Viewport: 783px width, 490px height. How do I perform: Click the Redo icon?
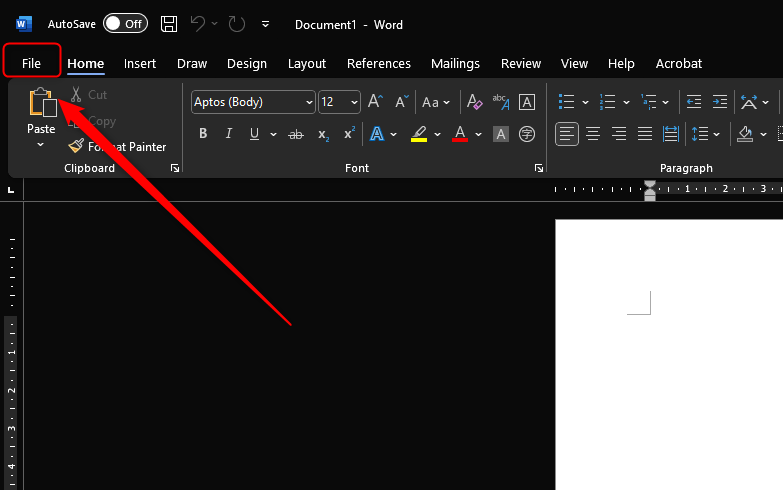point(237,24)
